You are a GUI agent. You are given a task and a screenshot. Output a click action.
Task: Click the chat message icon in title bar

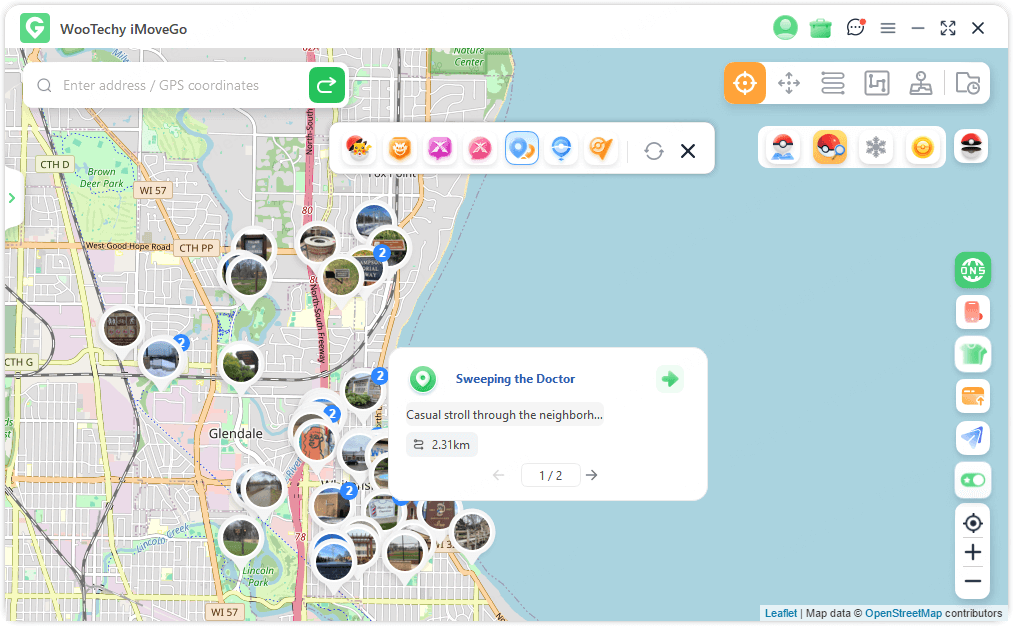(855, 28)
